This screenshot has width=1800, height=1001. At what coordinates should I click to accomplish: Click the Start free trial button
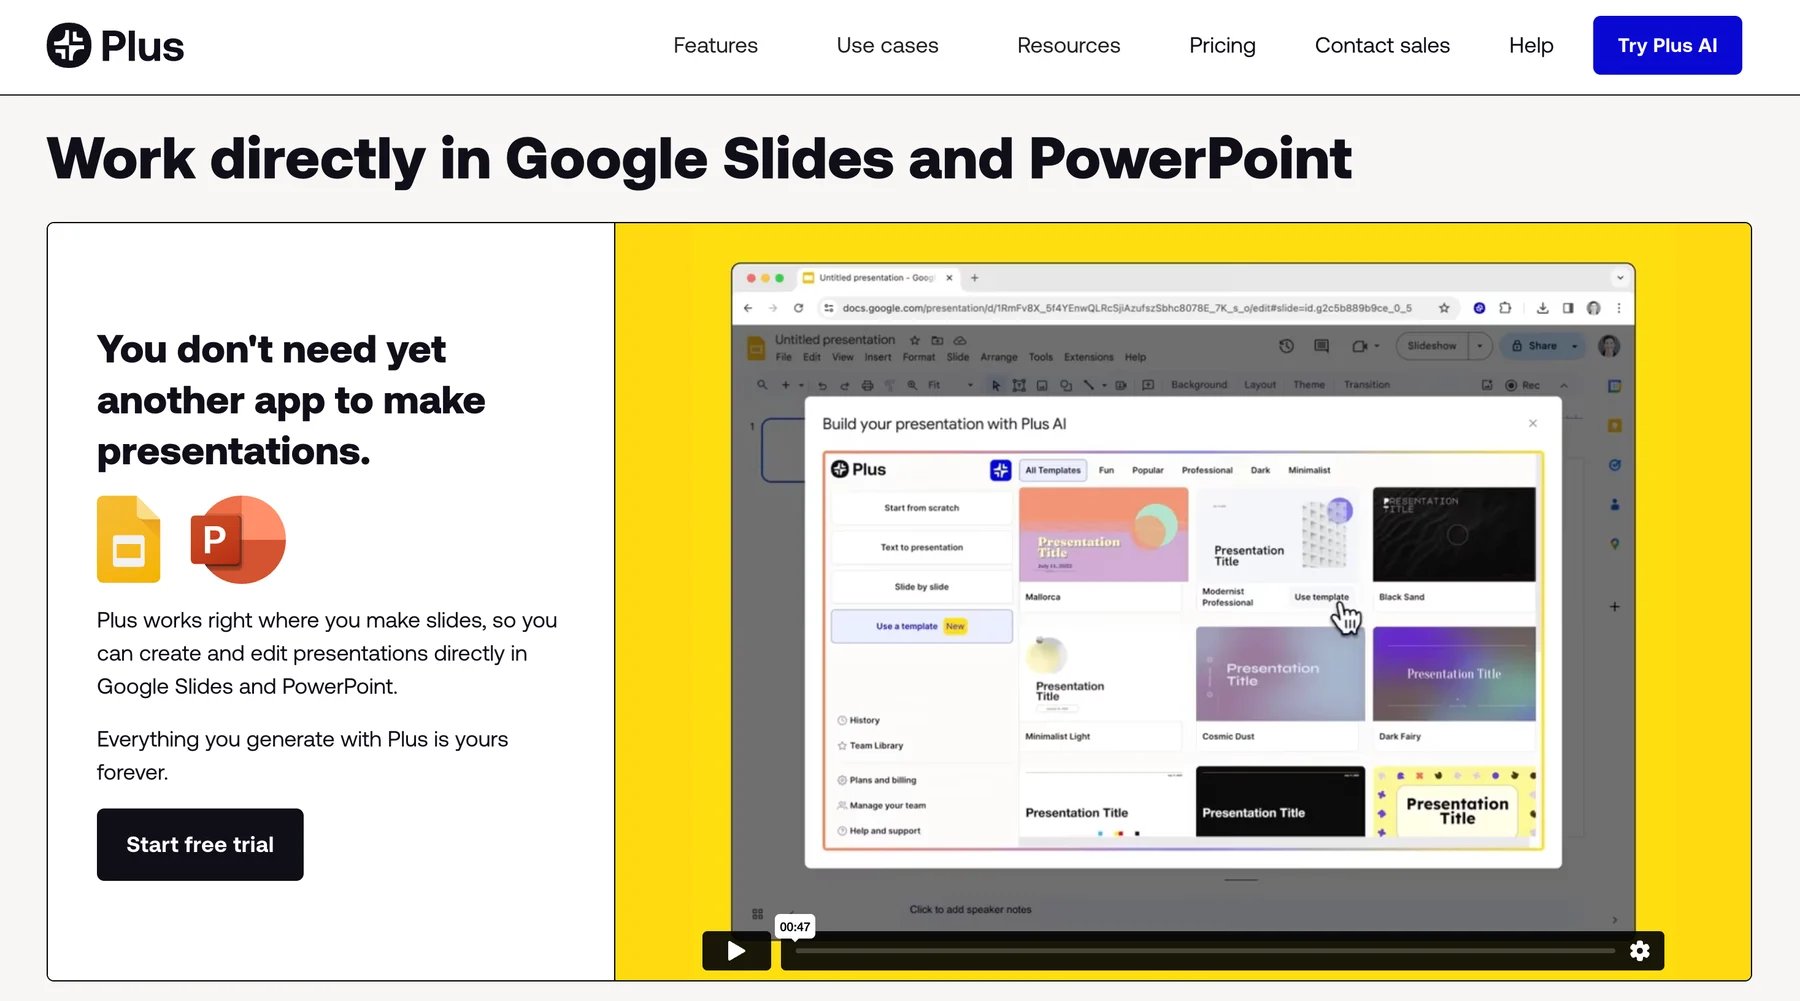pyautogui.click(x=200, y=845)
